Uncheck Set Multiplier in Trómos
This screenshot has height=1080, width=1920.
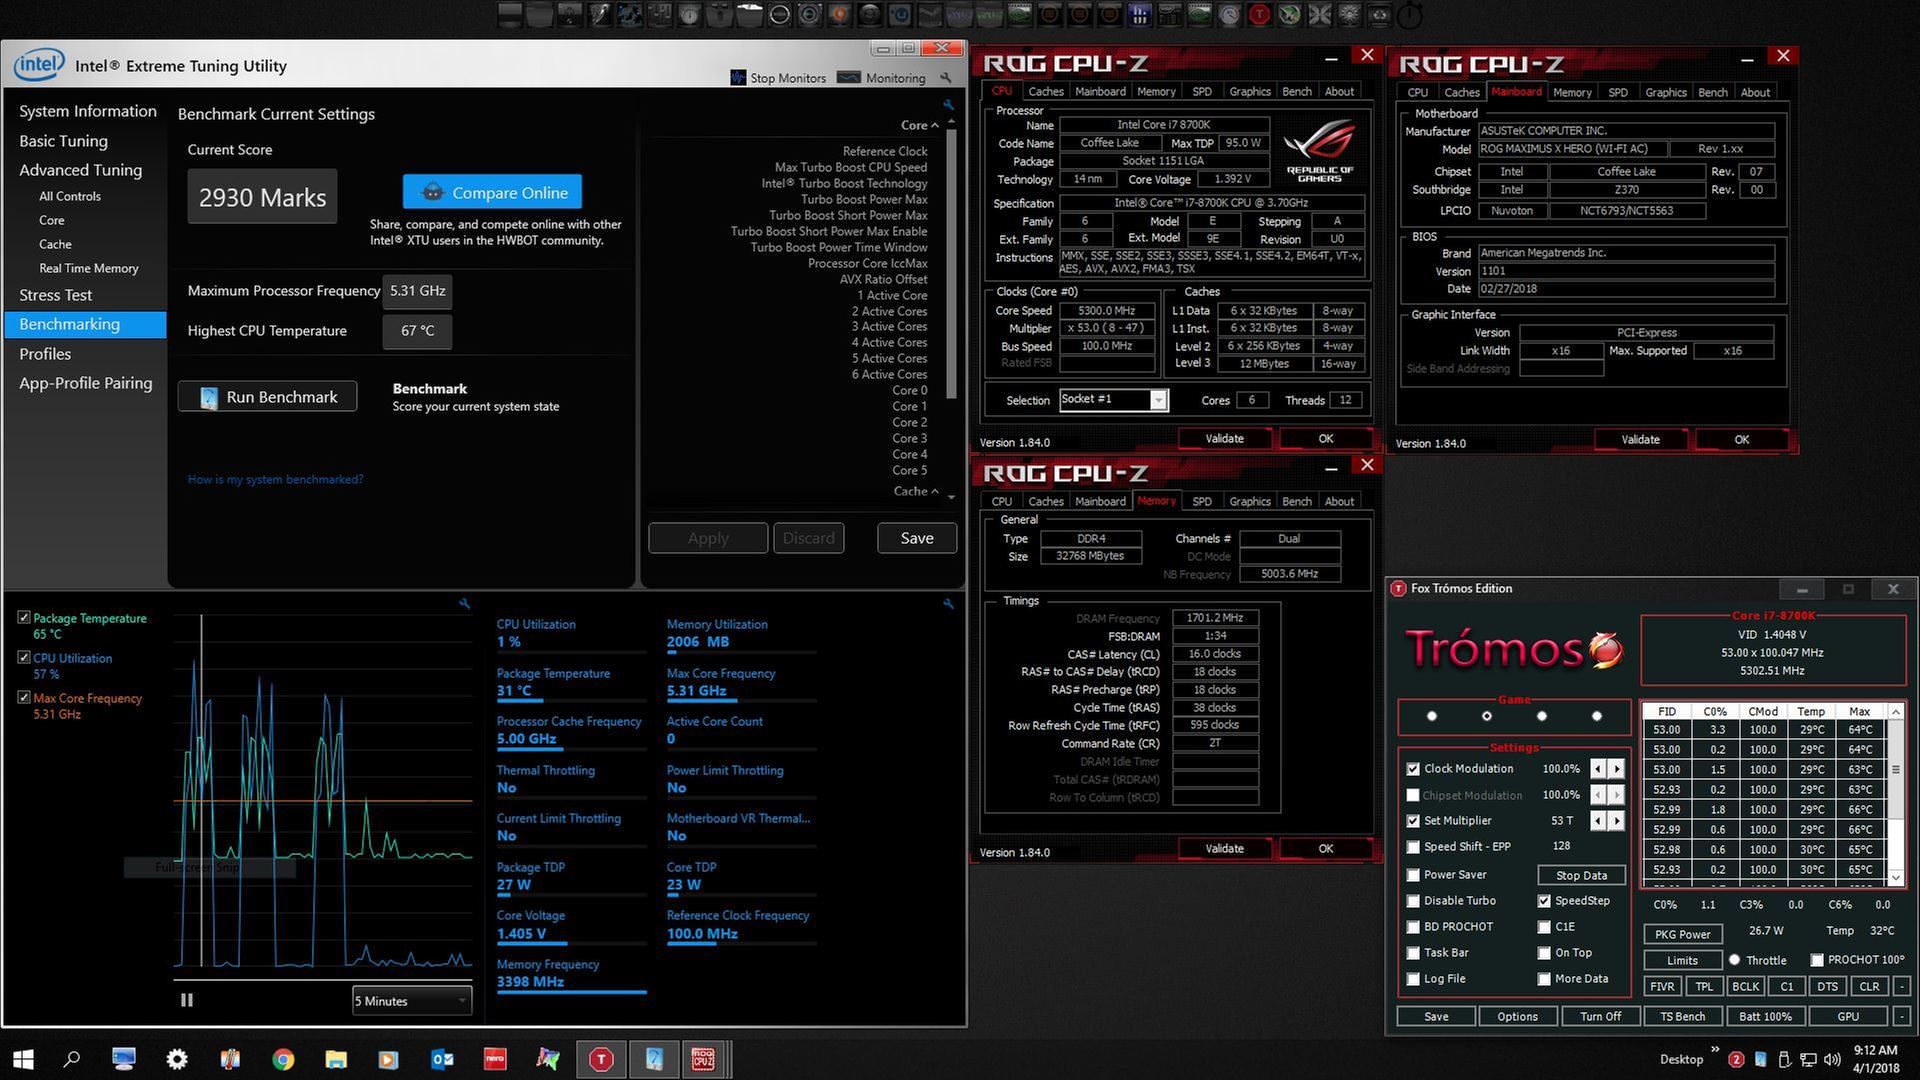click(x=1413, y=821)
